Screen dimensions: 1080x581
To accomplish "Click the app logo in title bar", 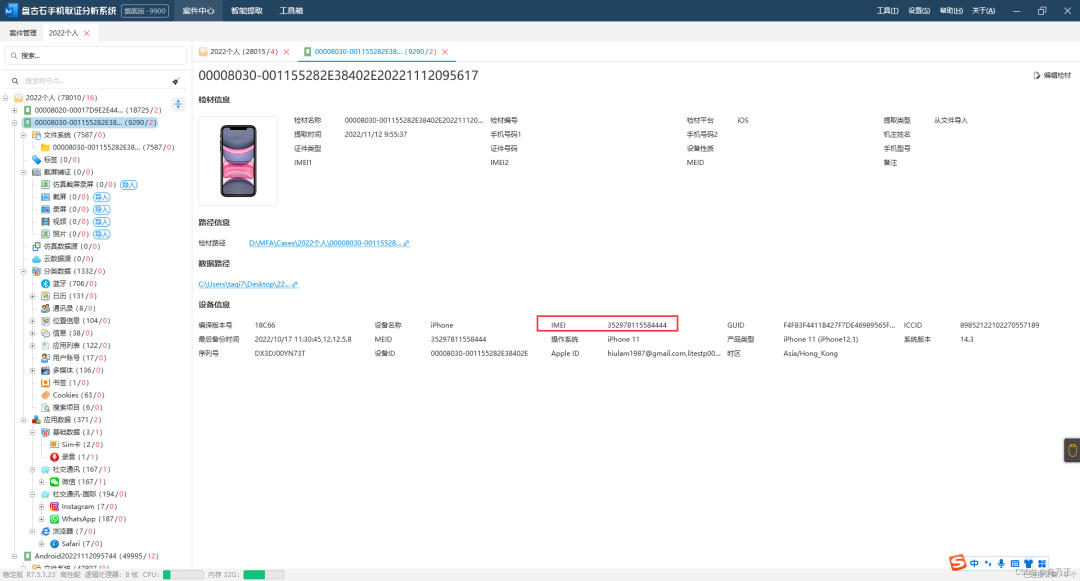I will pyautogui.click(x=10, y=10).
